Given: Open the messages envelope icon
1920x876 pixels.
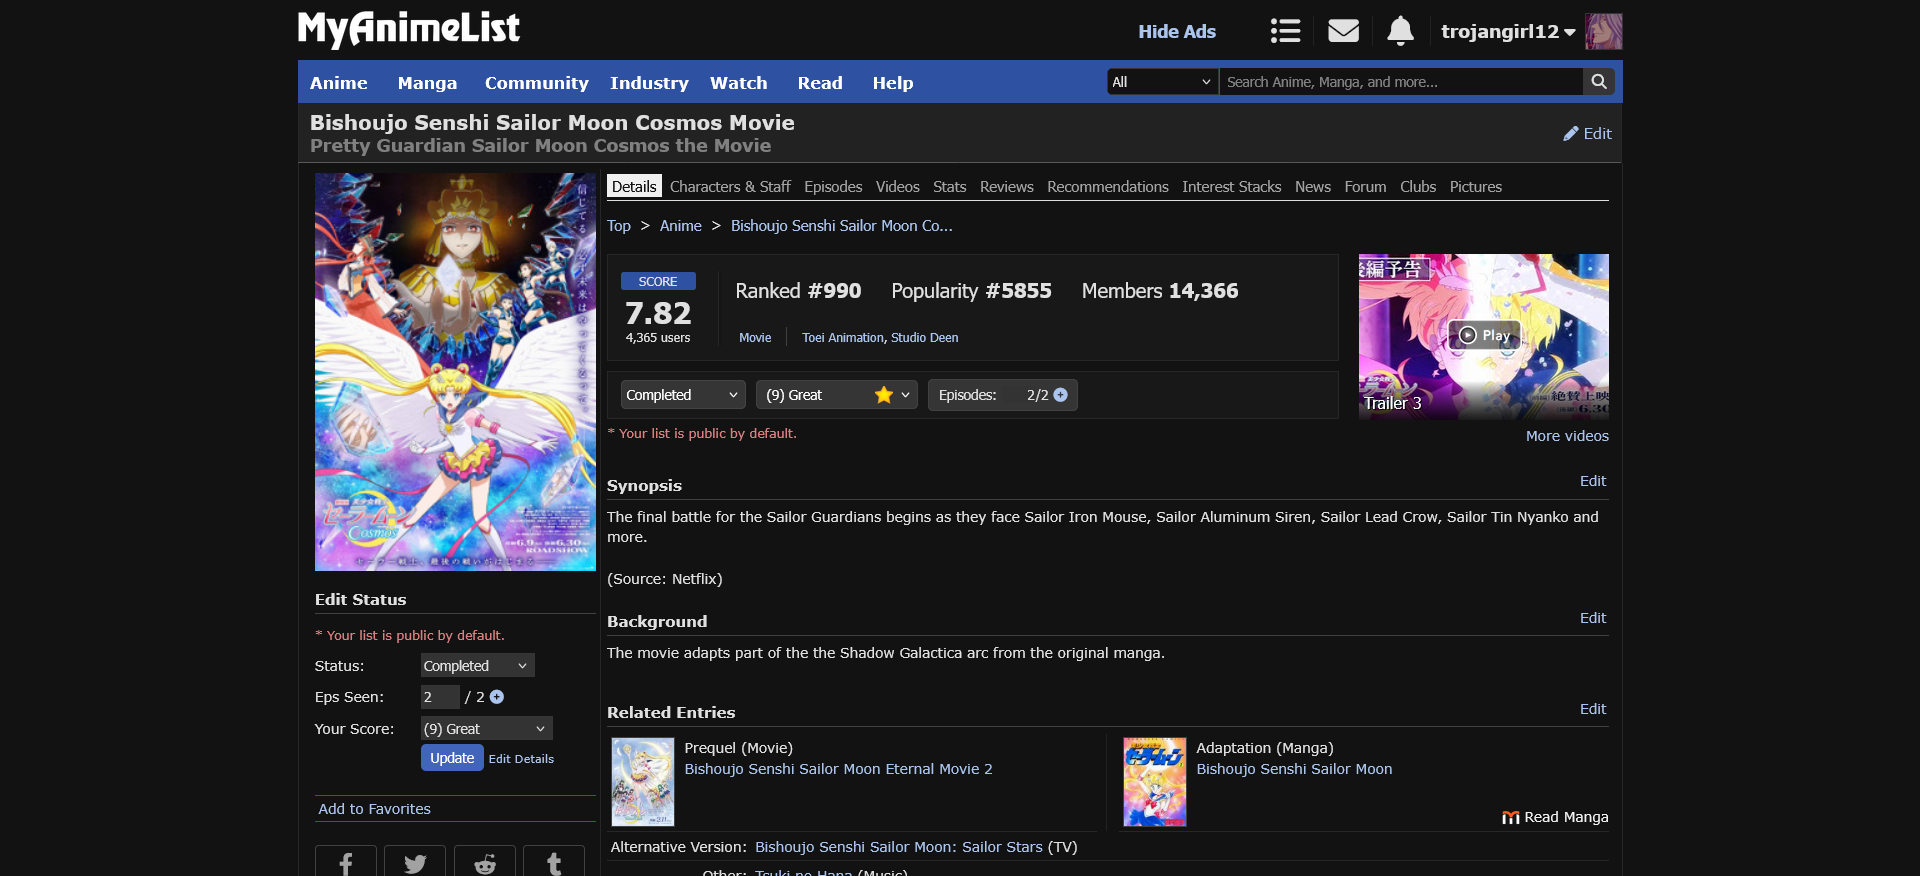Looking at the screenshot, I should click(1343, 31).
